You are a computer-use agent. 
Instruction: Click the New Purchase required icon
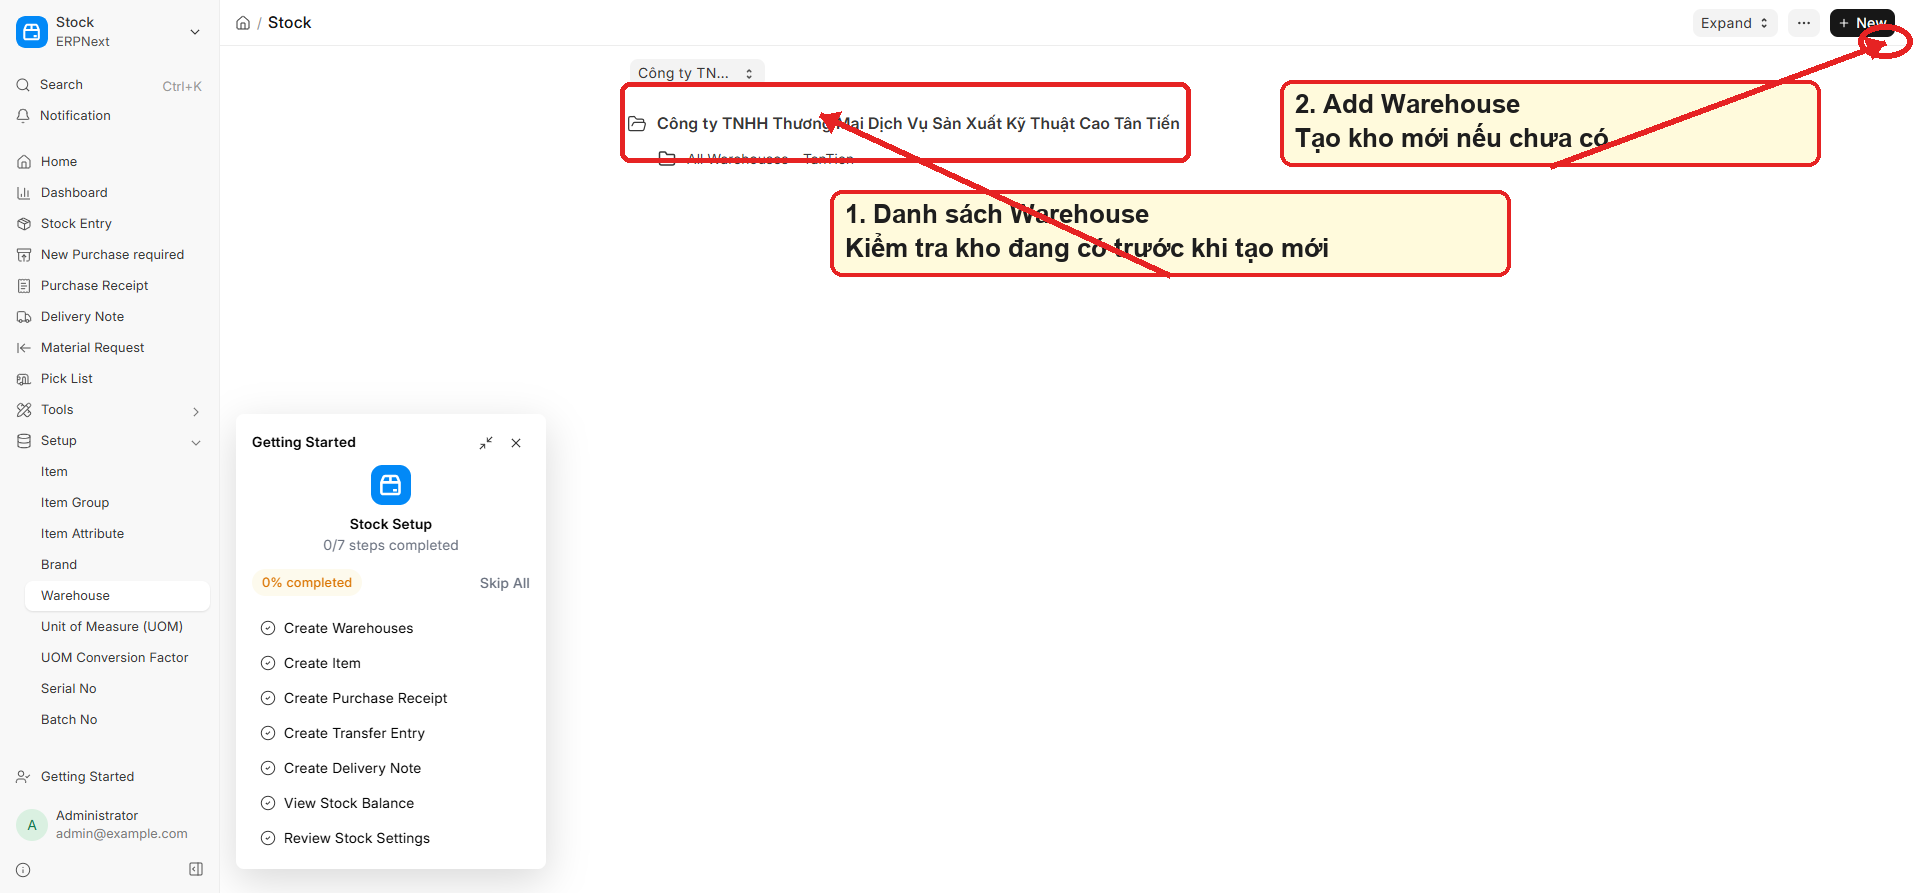24,255
